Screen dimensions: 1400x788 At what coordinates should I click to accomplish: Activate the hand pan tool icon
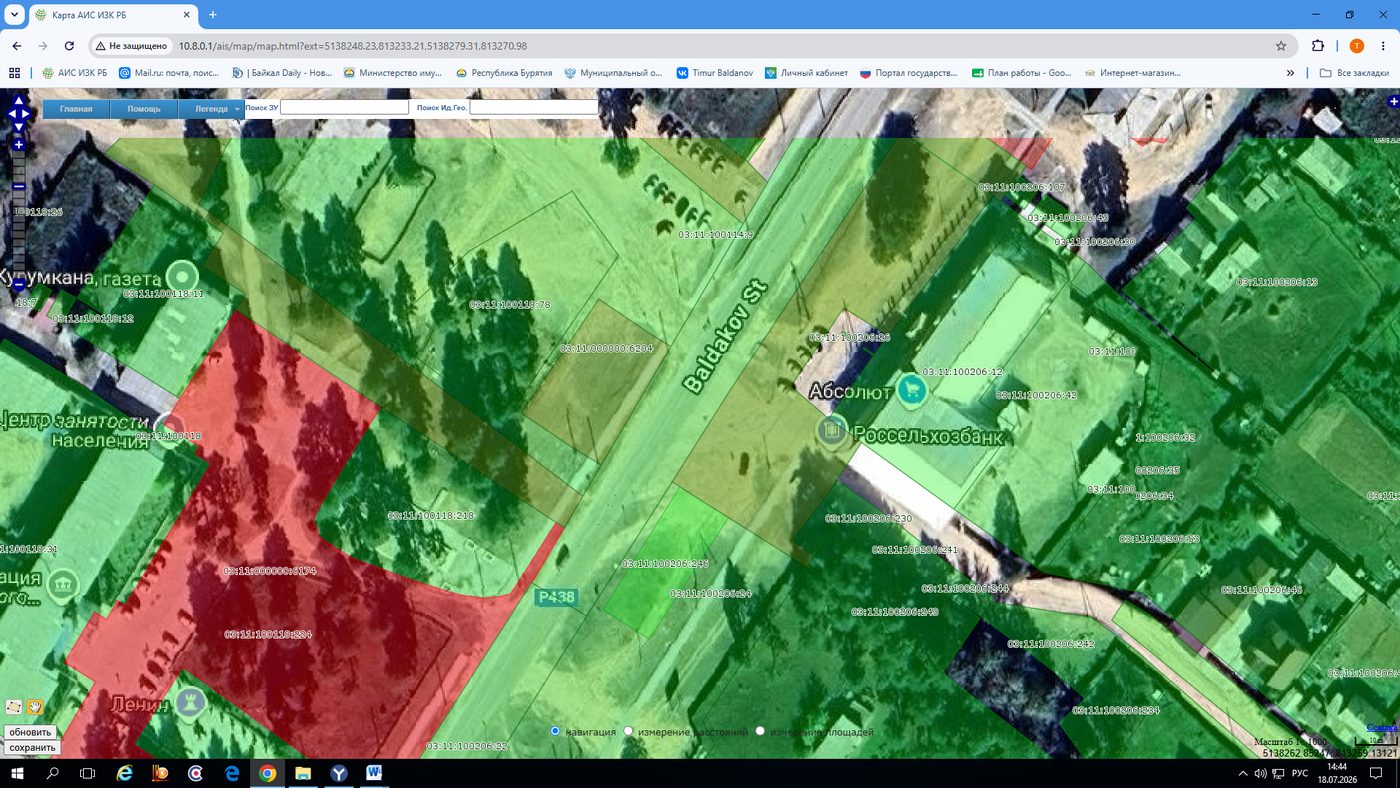(x=34, y=707)
